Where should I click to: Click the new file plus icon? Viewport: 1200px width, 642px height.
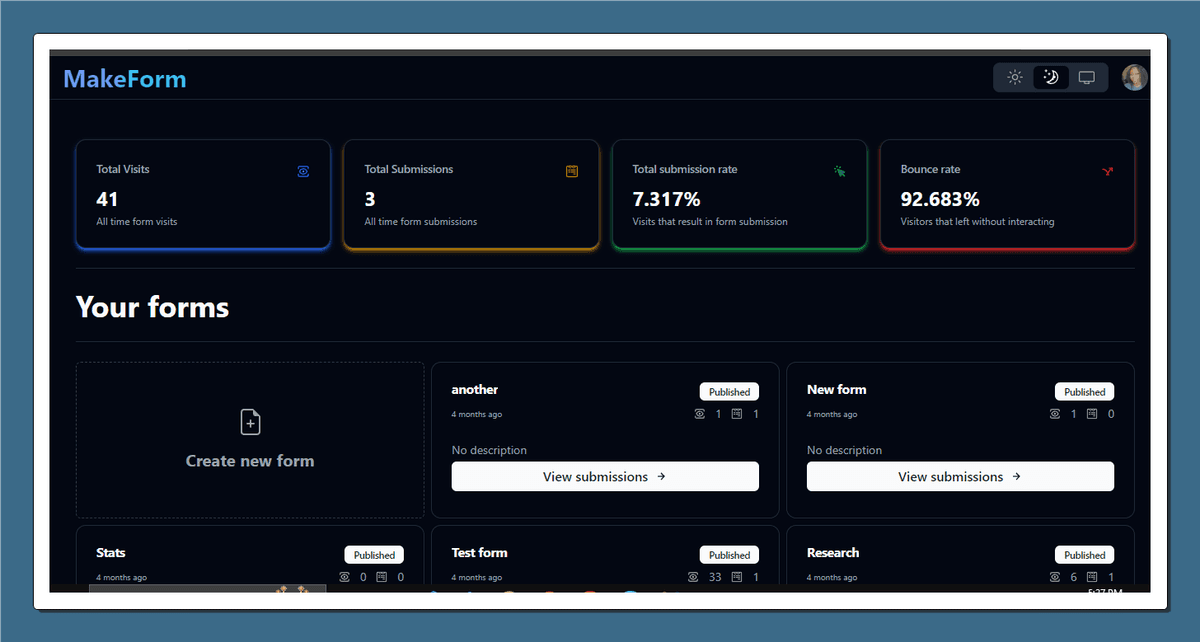tap(250, 422)
